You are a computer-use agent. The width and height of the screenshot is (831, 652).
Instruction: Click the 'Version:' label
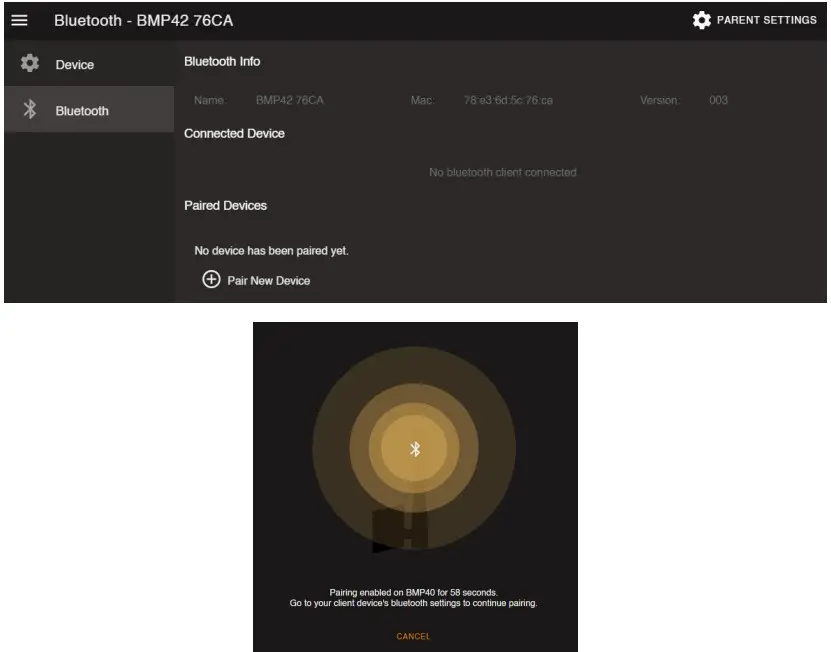[x=660, y=100]
